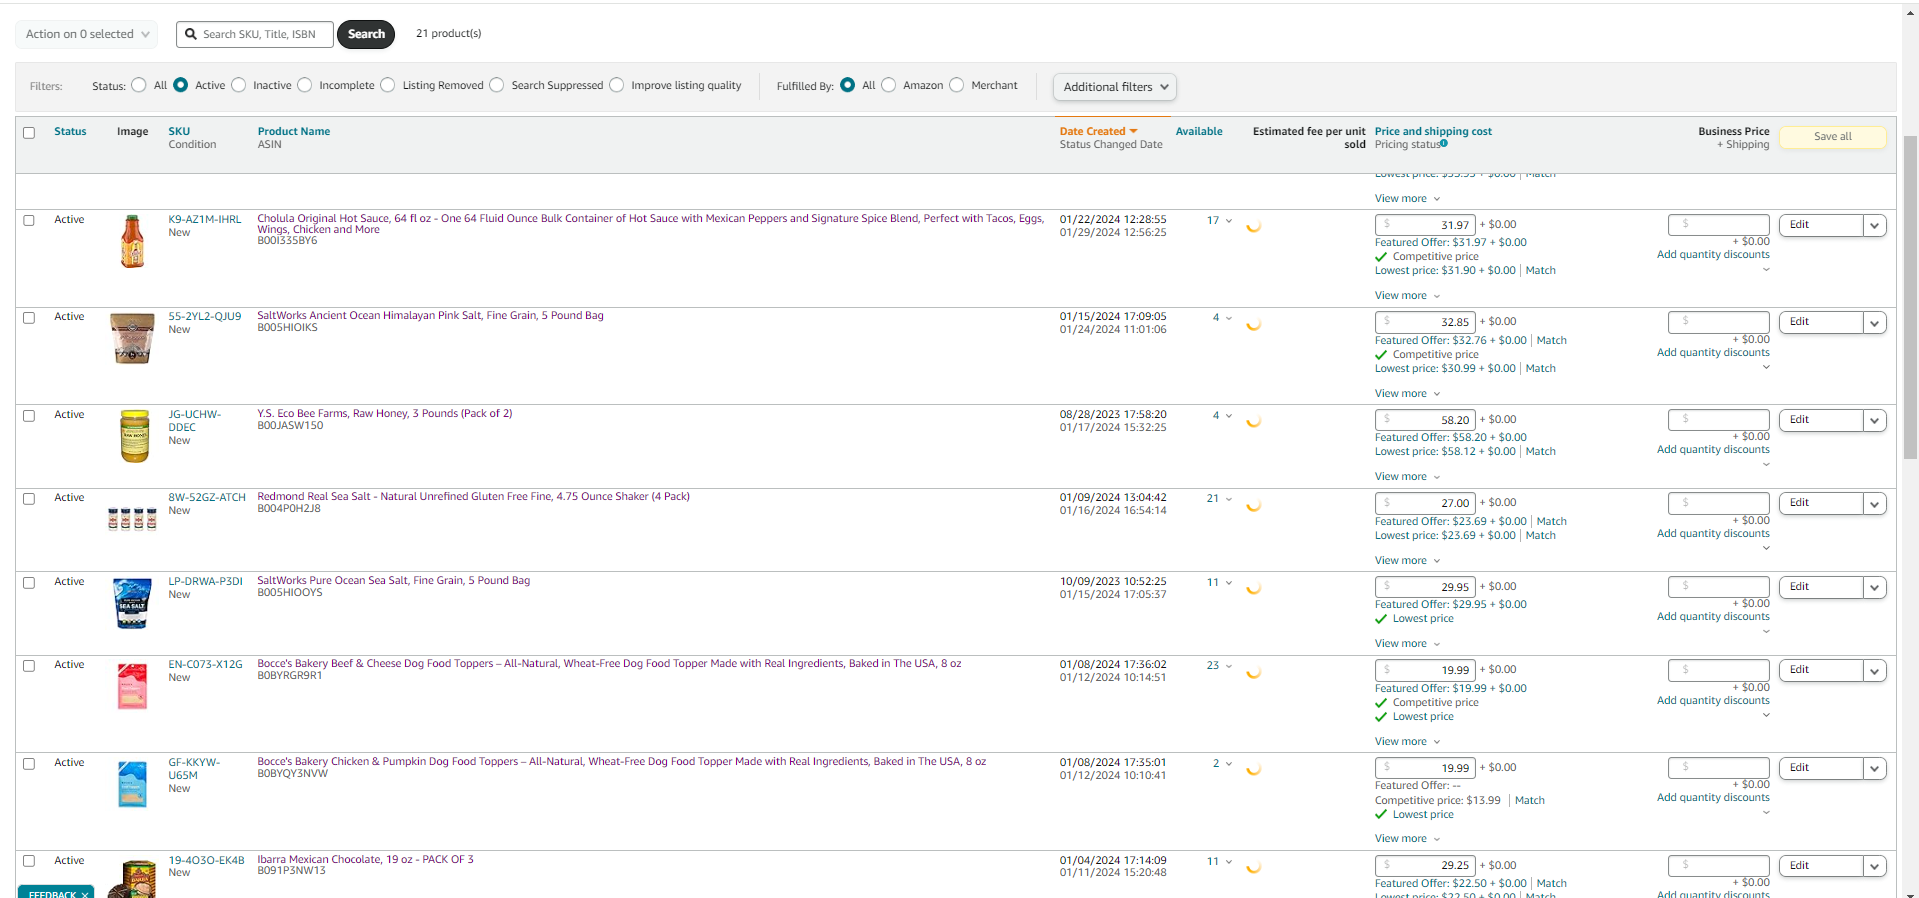Open the Redmond Real Sea Salt product link
The image size is (1919, 898).
pos(473,497)
